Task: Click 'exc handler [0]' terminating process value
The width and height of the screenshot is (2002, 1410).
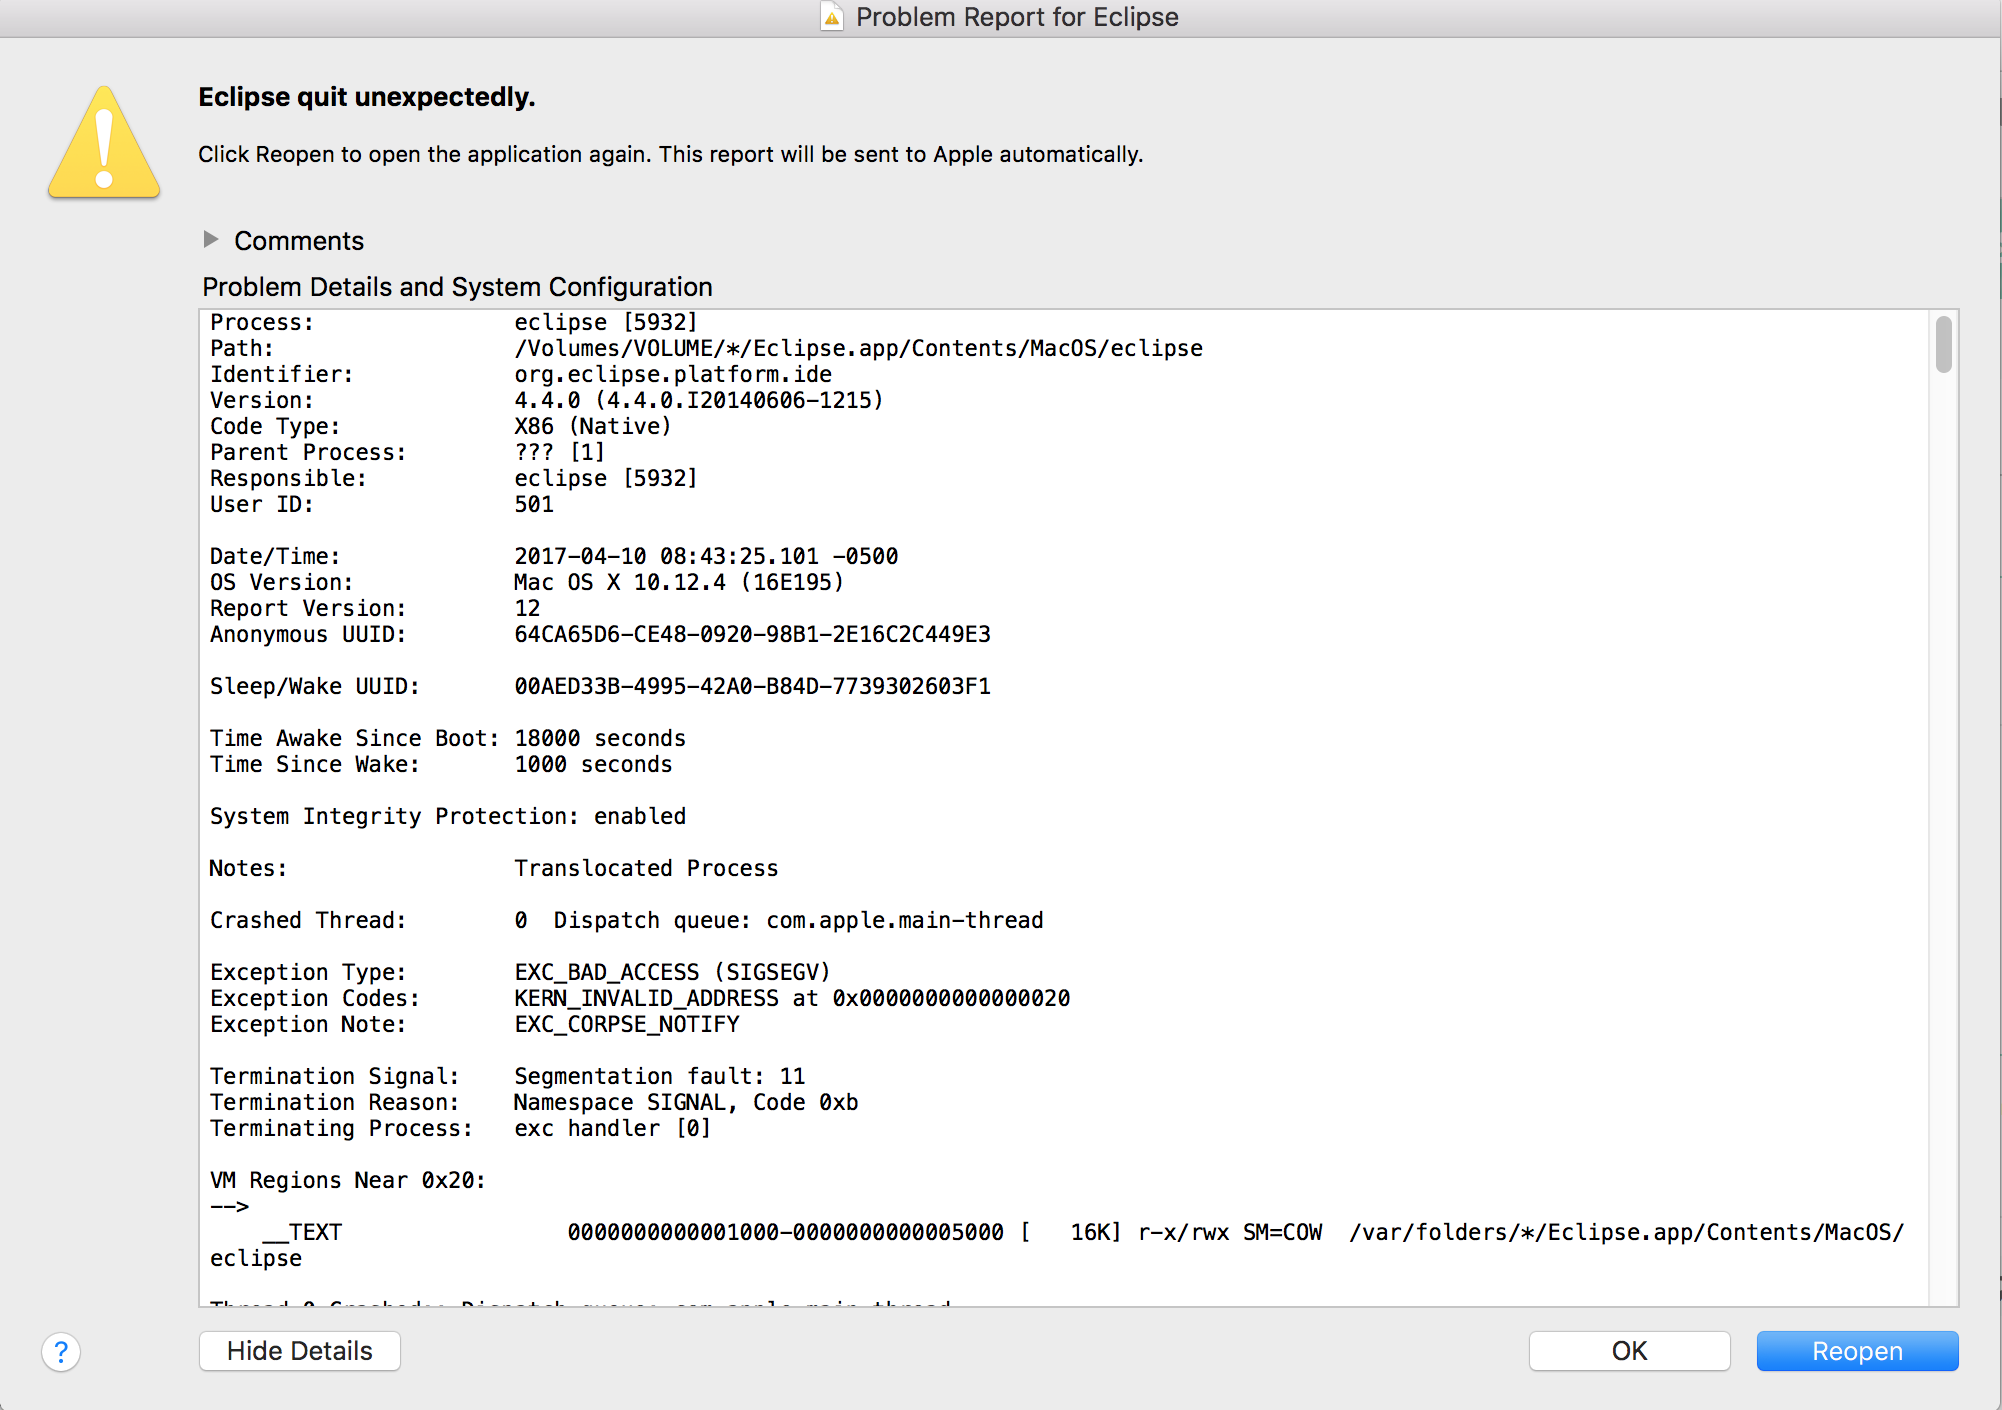Action: pyautogui.click(x=613, y=1128)
